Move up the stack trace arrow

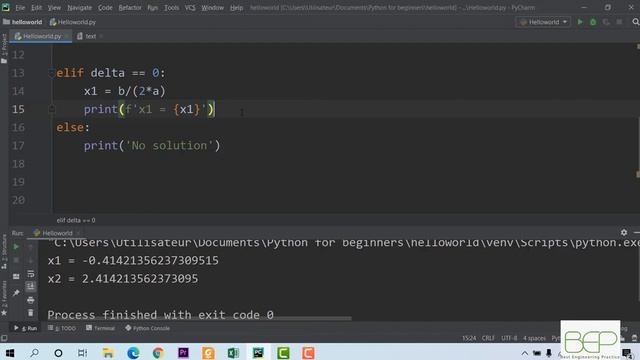pyautogui.click(x=31, y=247)
